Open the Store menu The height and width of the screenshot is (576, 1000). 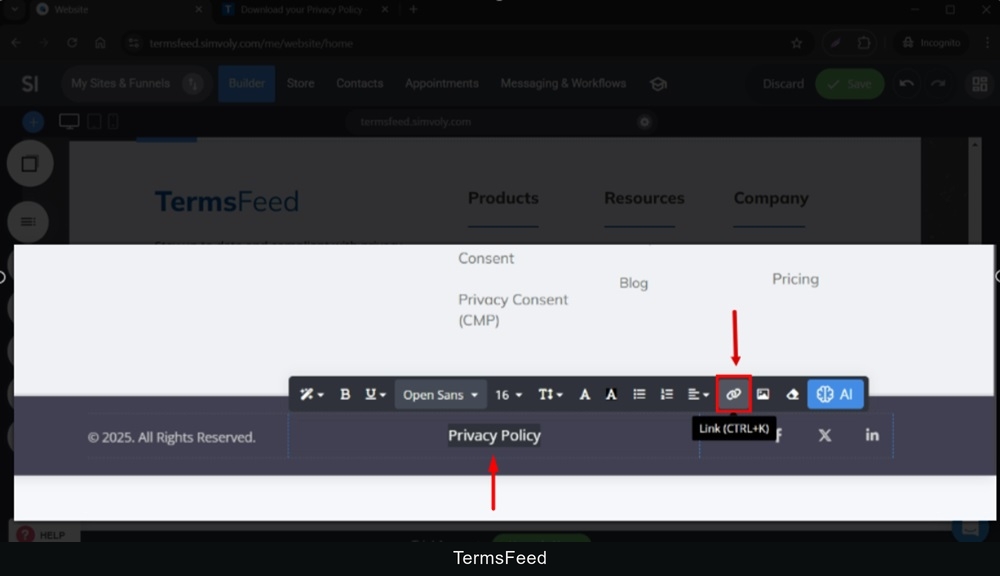(300, 84)
